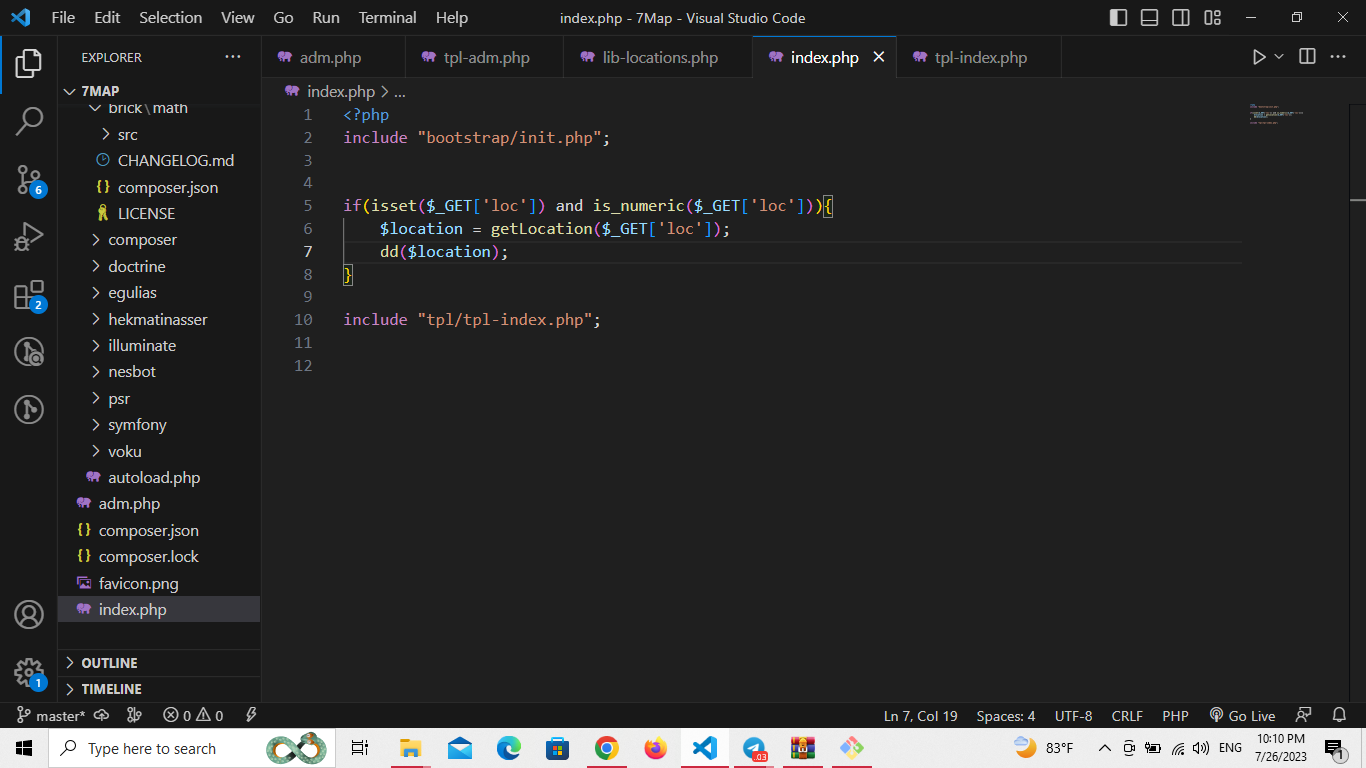The width and height of the screenshot is (1366, 768).
Task: Click Spaces: 4 indentation setting
Action: [1006, 716]
